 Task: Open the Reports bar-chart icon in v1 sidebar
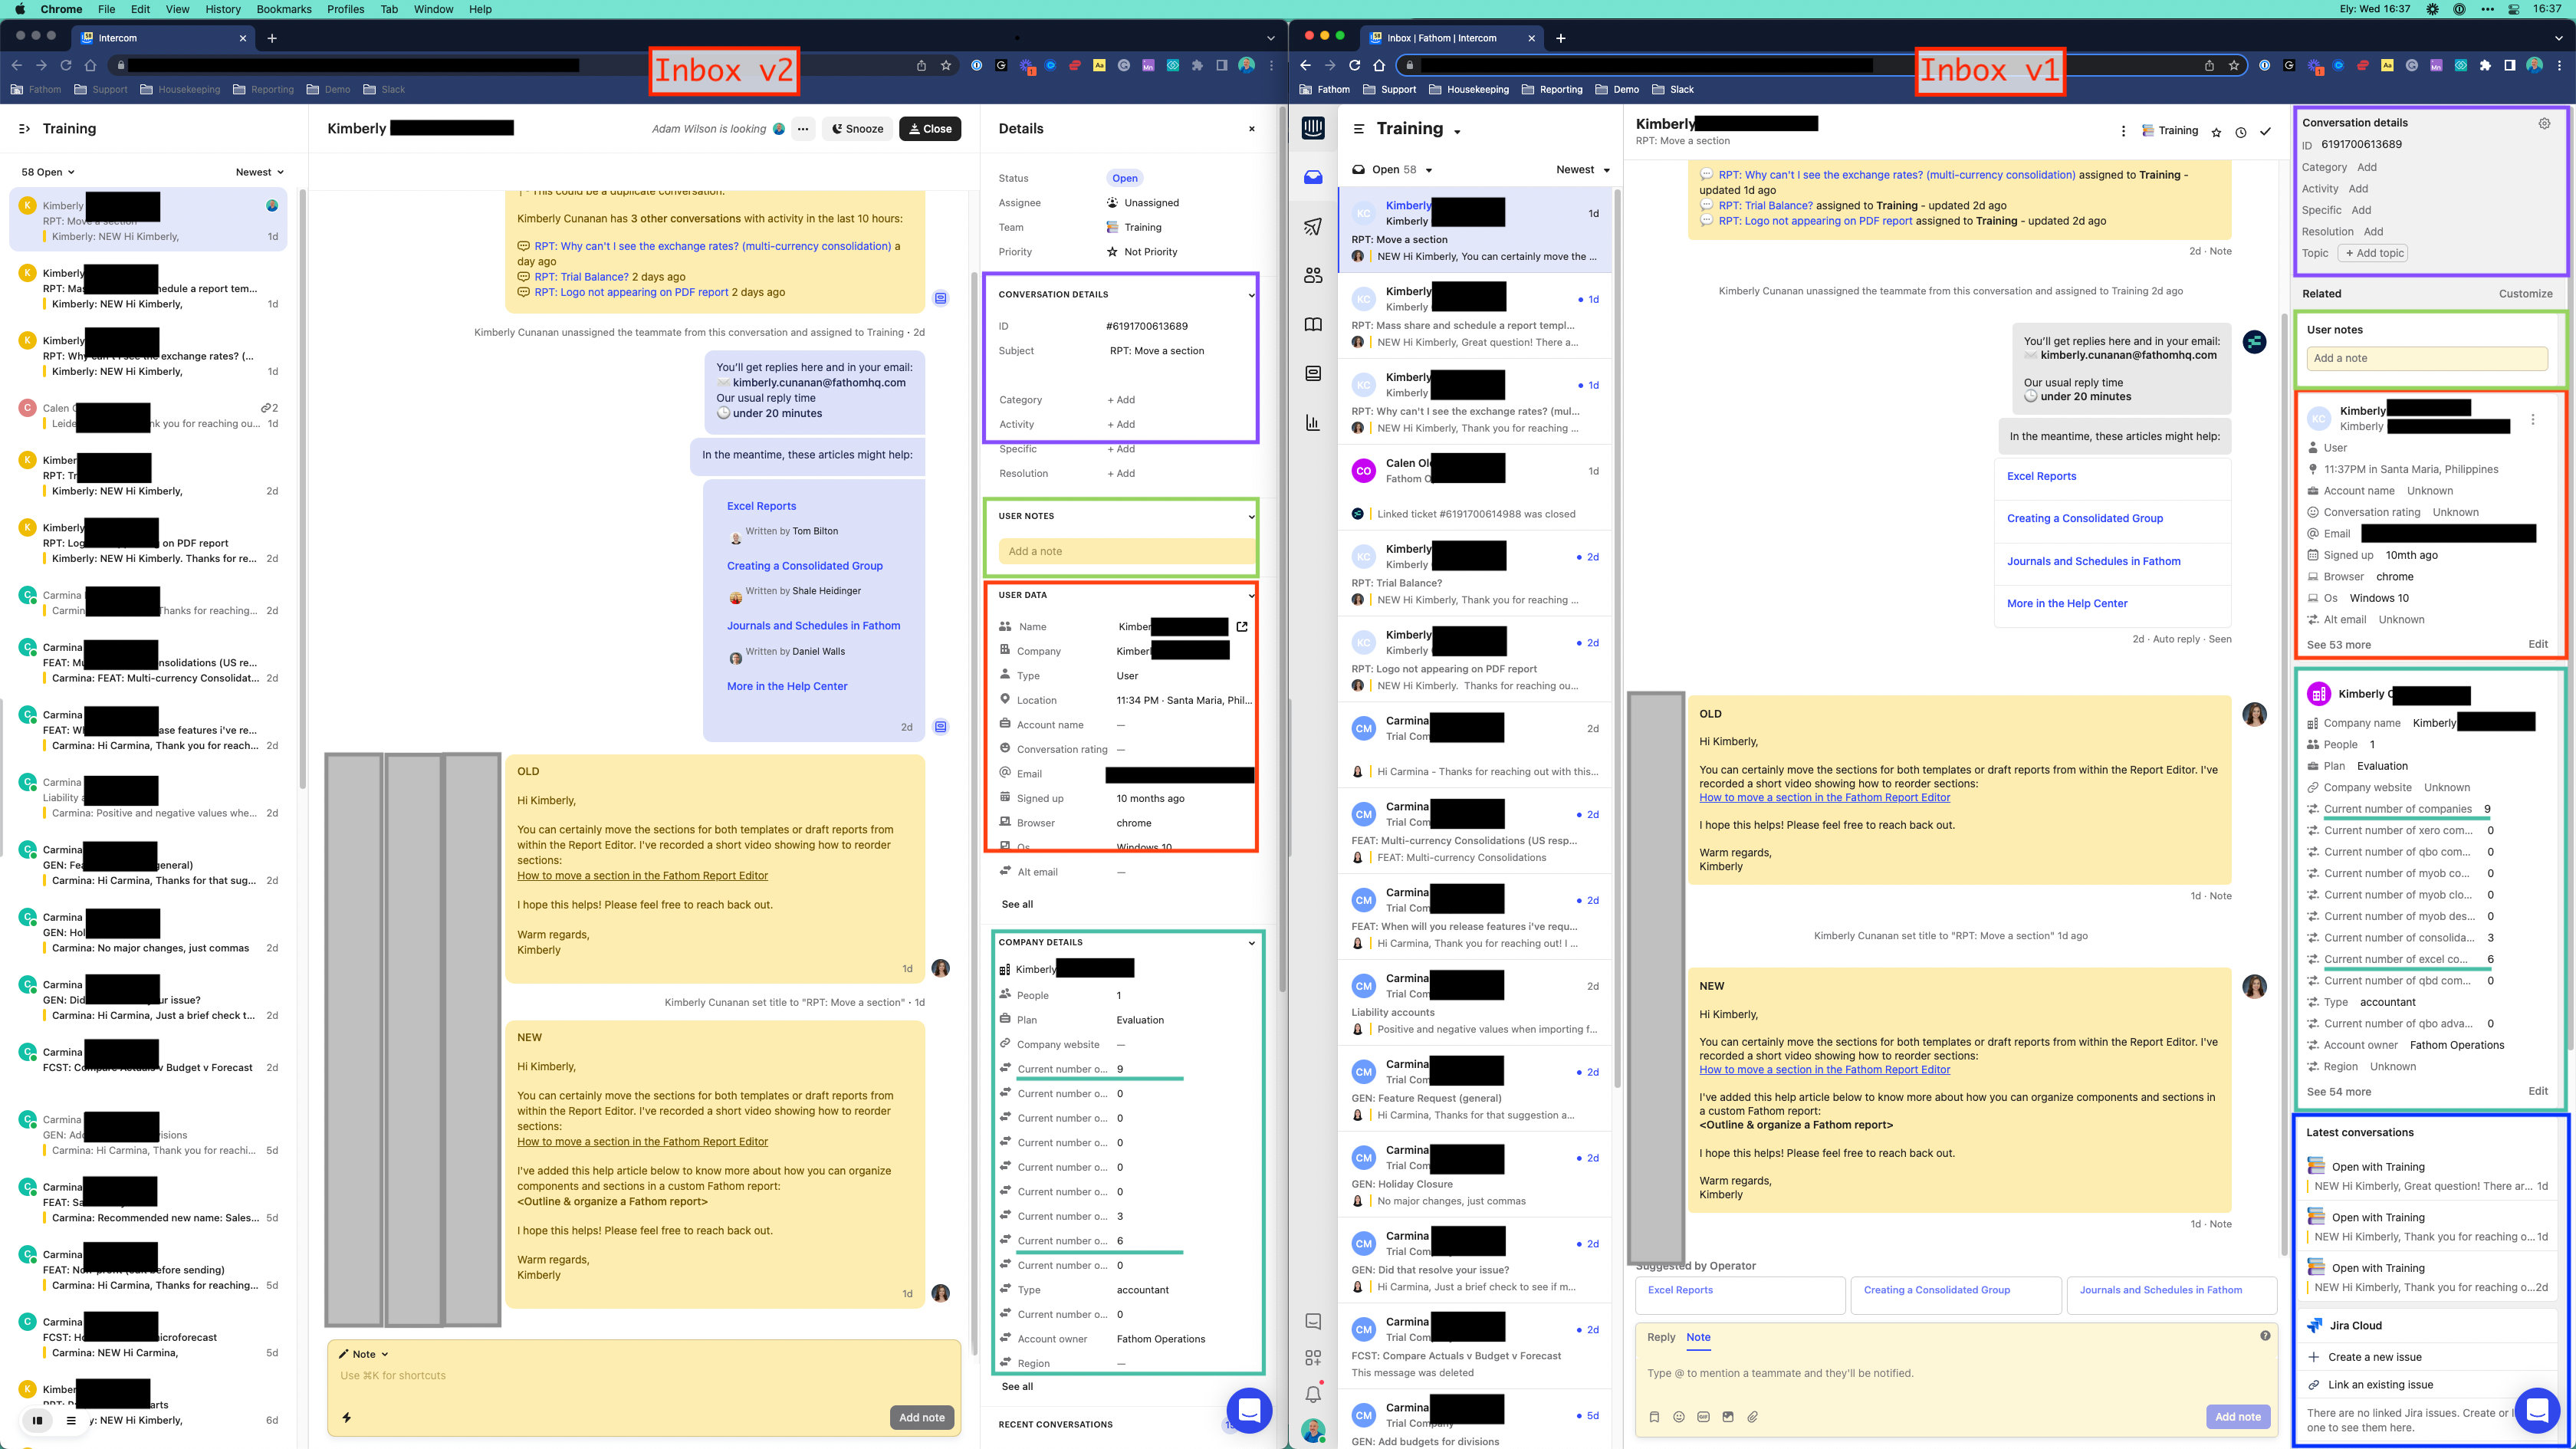click(1313, 422)
